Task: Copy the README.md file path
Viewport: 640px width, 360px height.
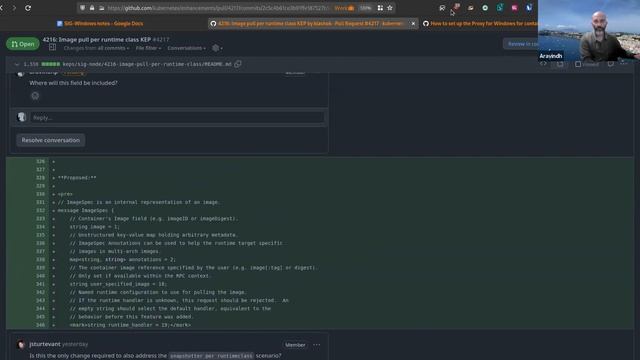Action: [238, 64]
